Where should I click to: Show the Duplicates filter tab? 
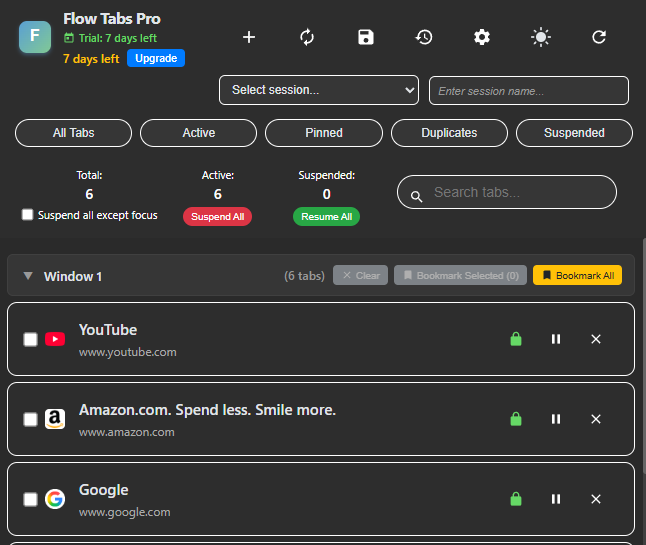(x=449, y=133)
